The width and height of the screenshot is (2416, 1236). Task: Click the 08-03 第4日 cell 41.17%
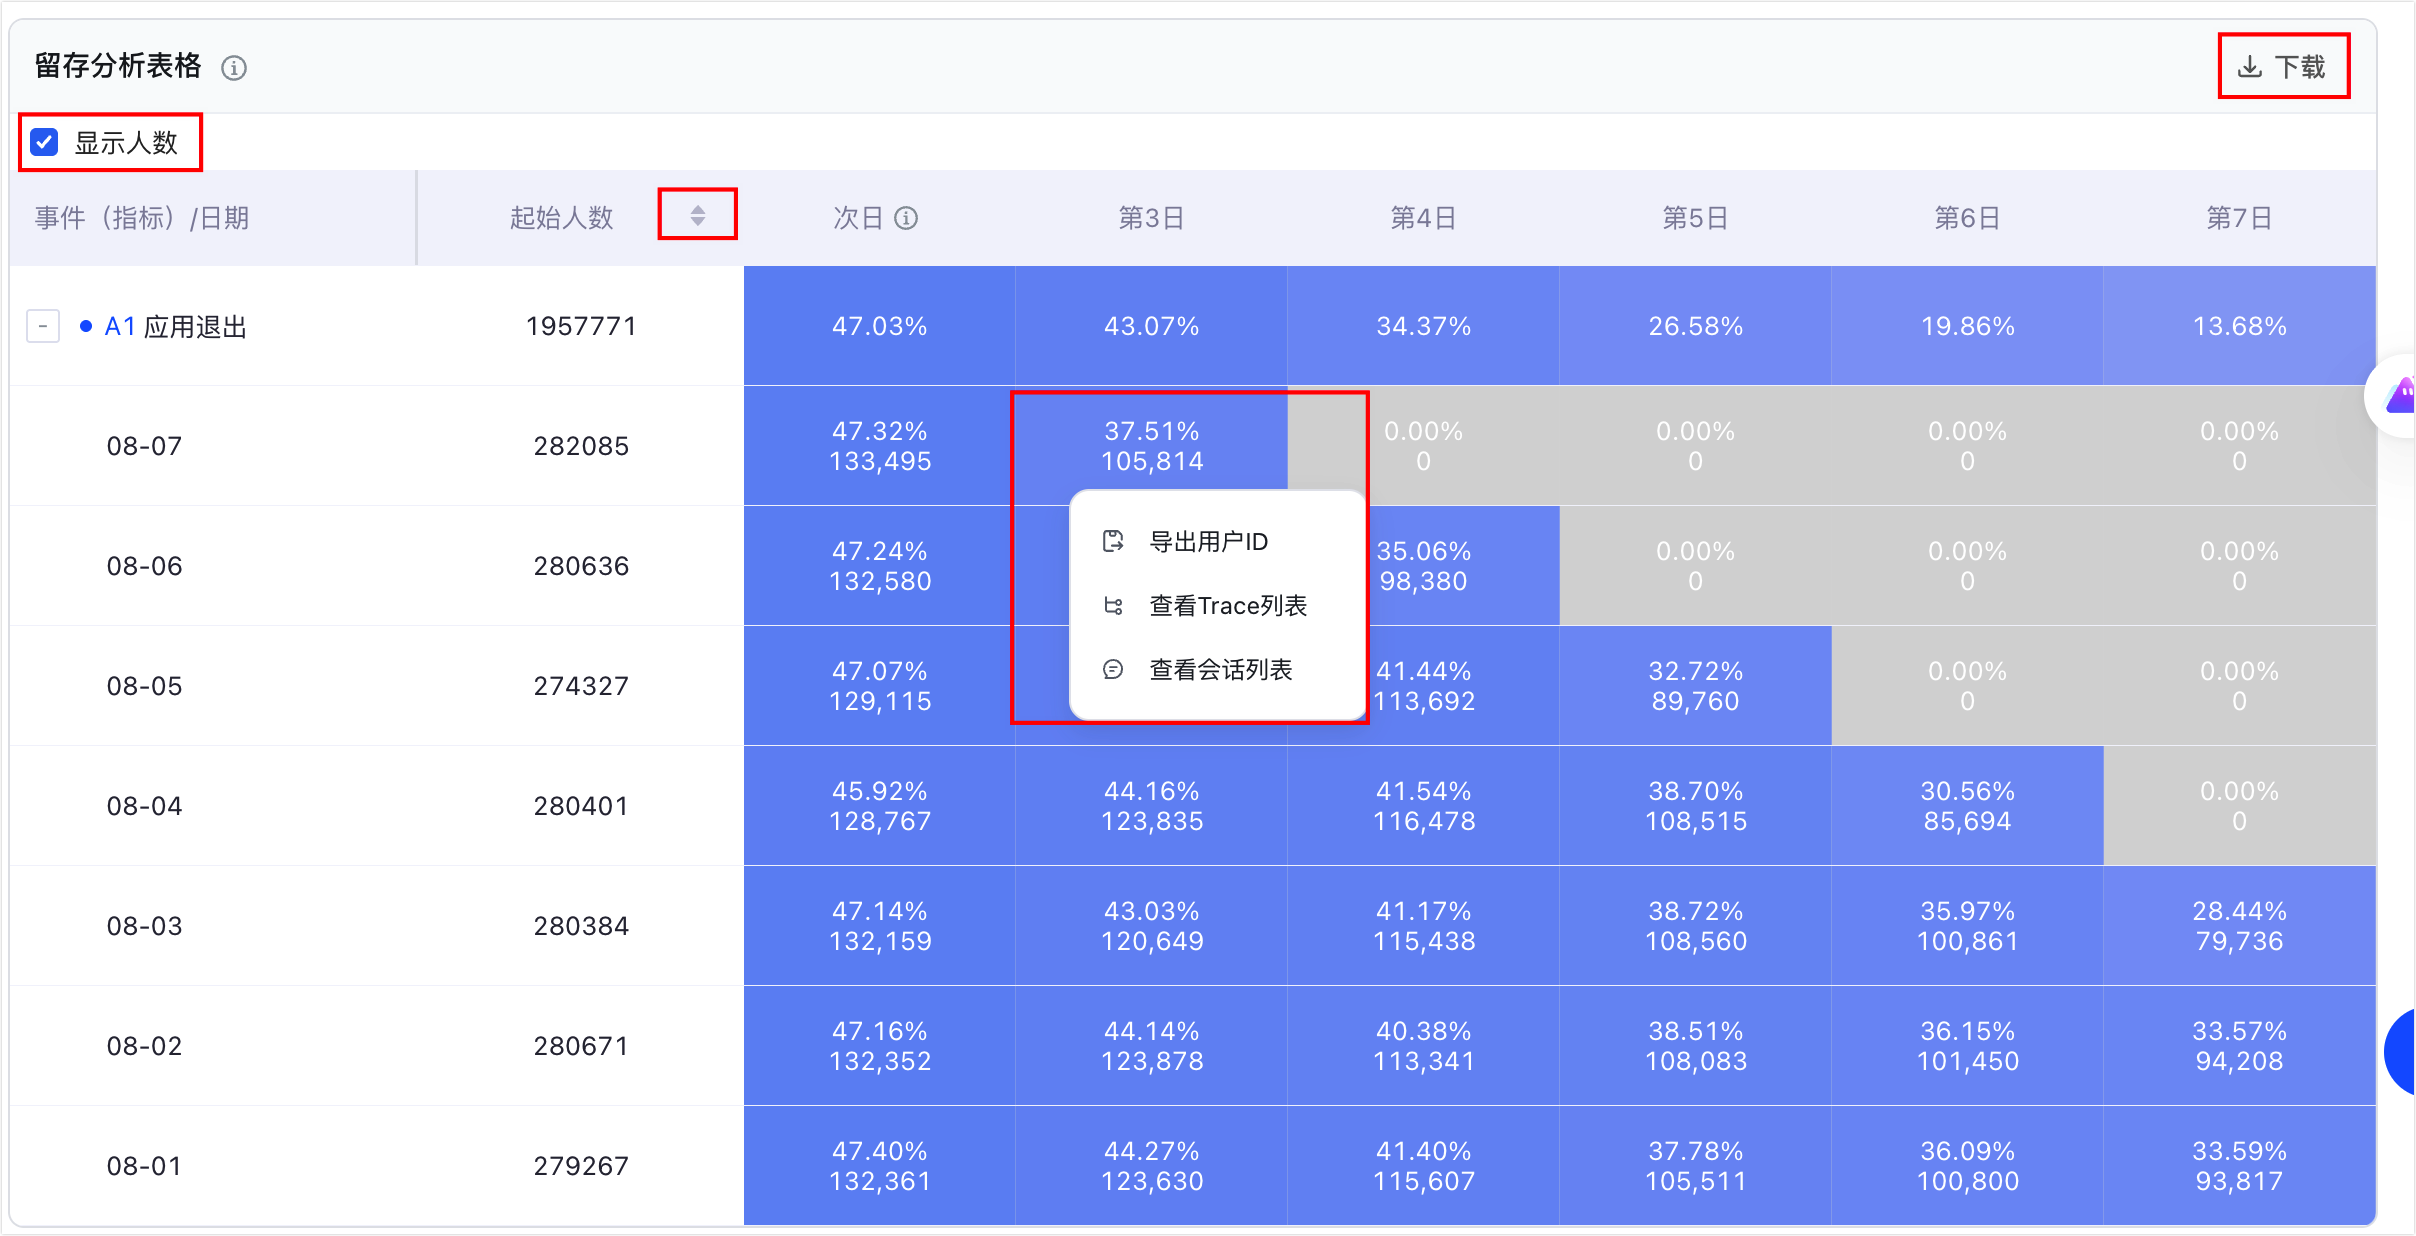(1423, 926)
